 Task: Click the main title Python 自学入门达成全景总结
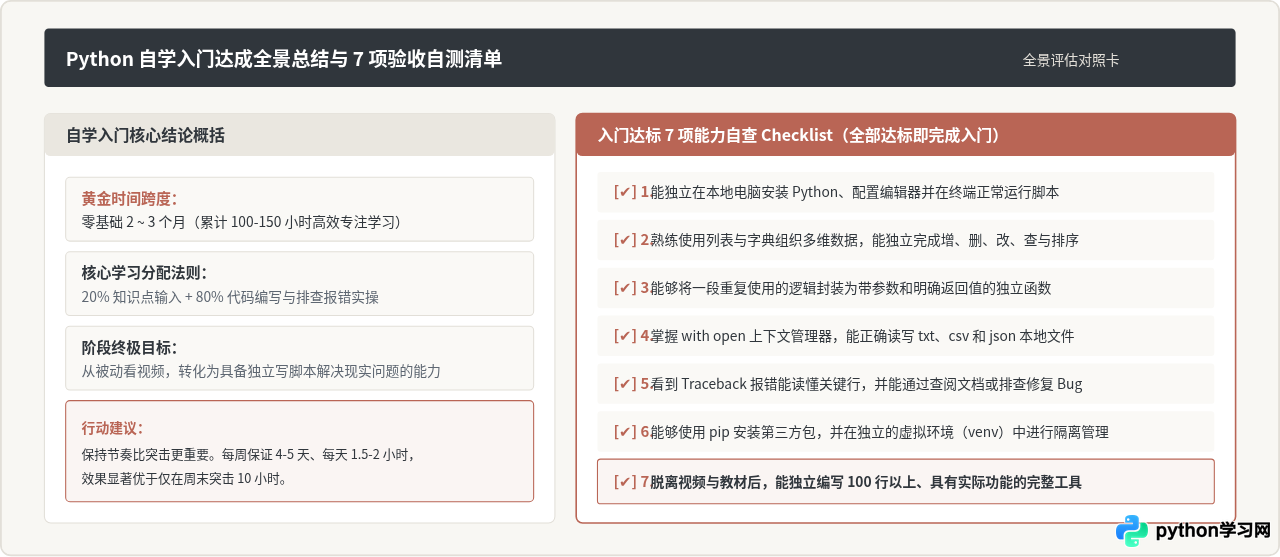(284, 59)
